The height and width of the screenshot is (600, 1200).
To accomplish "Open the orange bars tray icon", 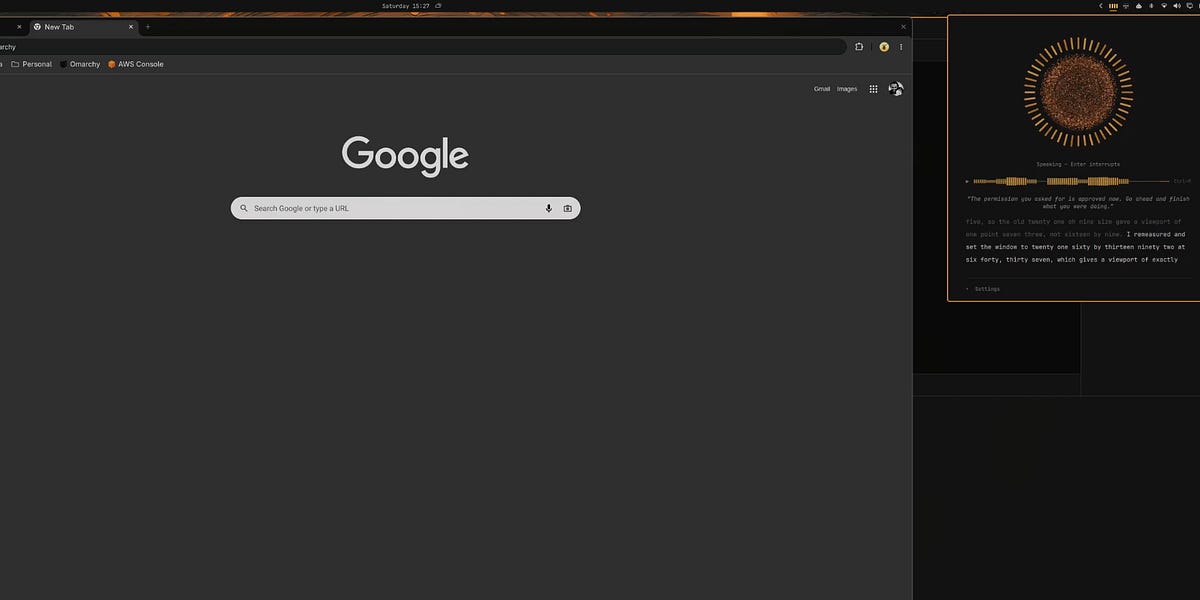I will pyautogui.click(x=1113, y=6).
